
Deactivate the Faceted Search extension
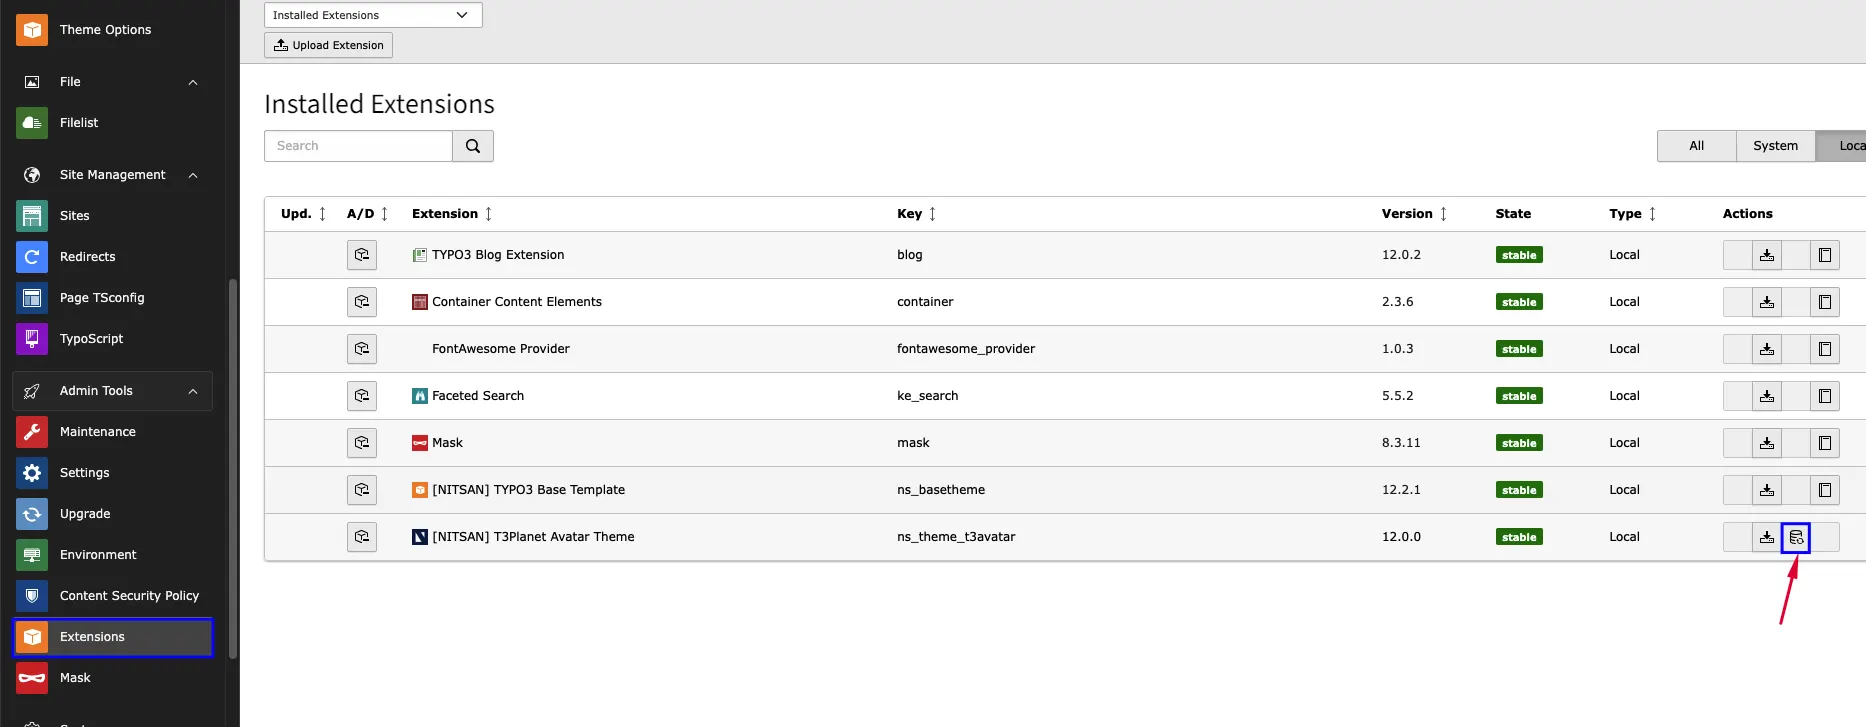[362, 396]
